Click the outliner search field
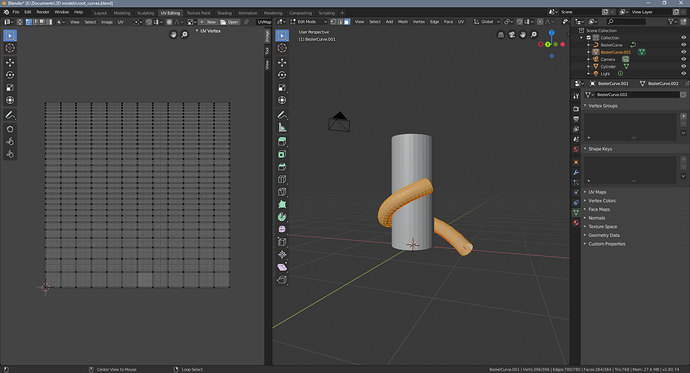690x373 pixels. pos(626,22)
